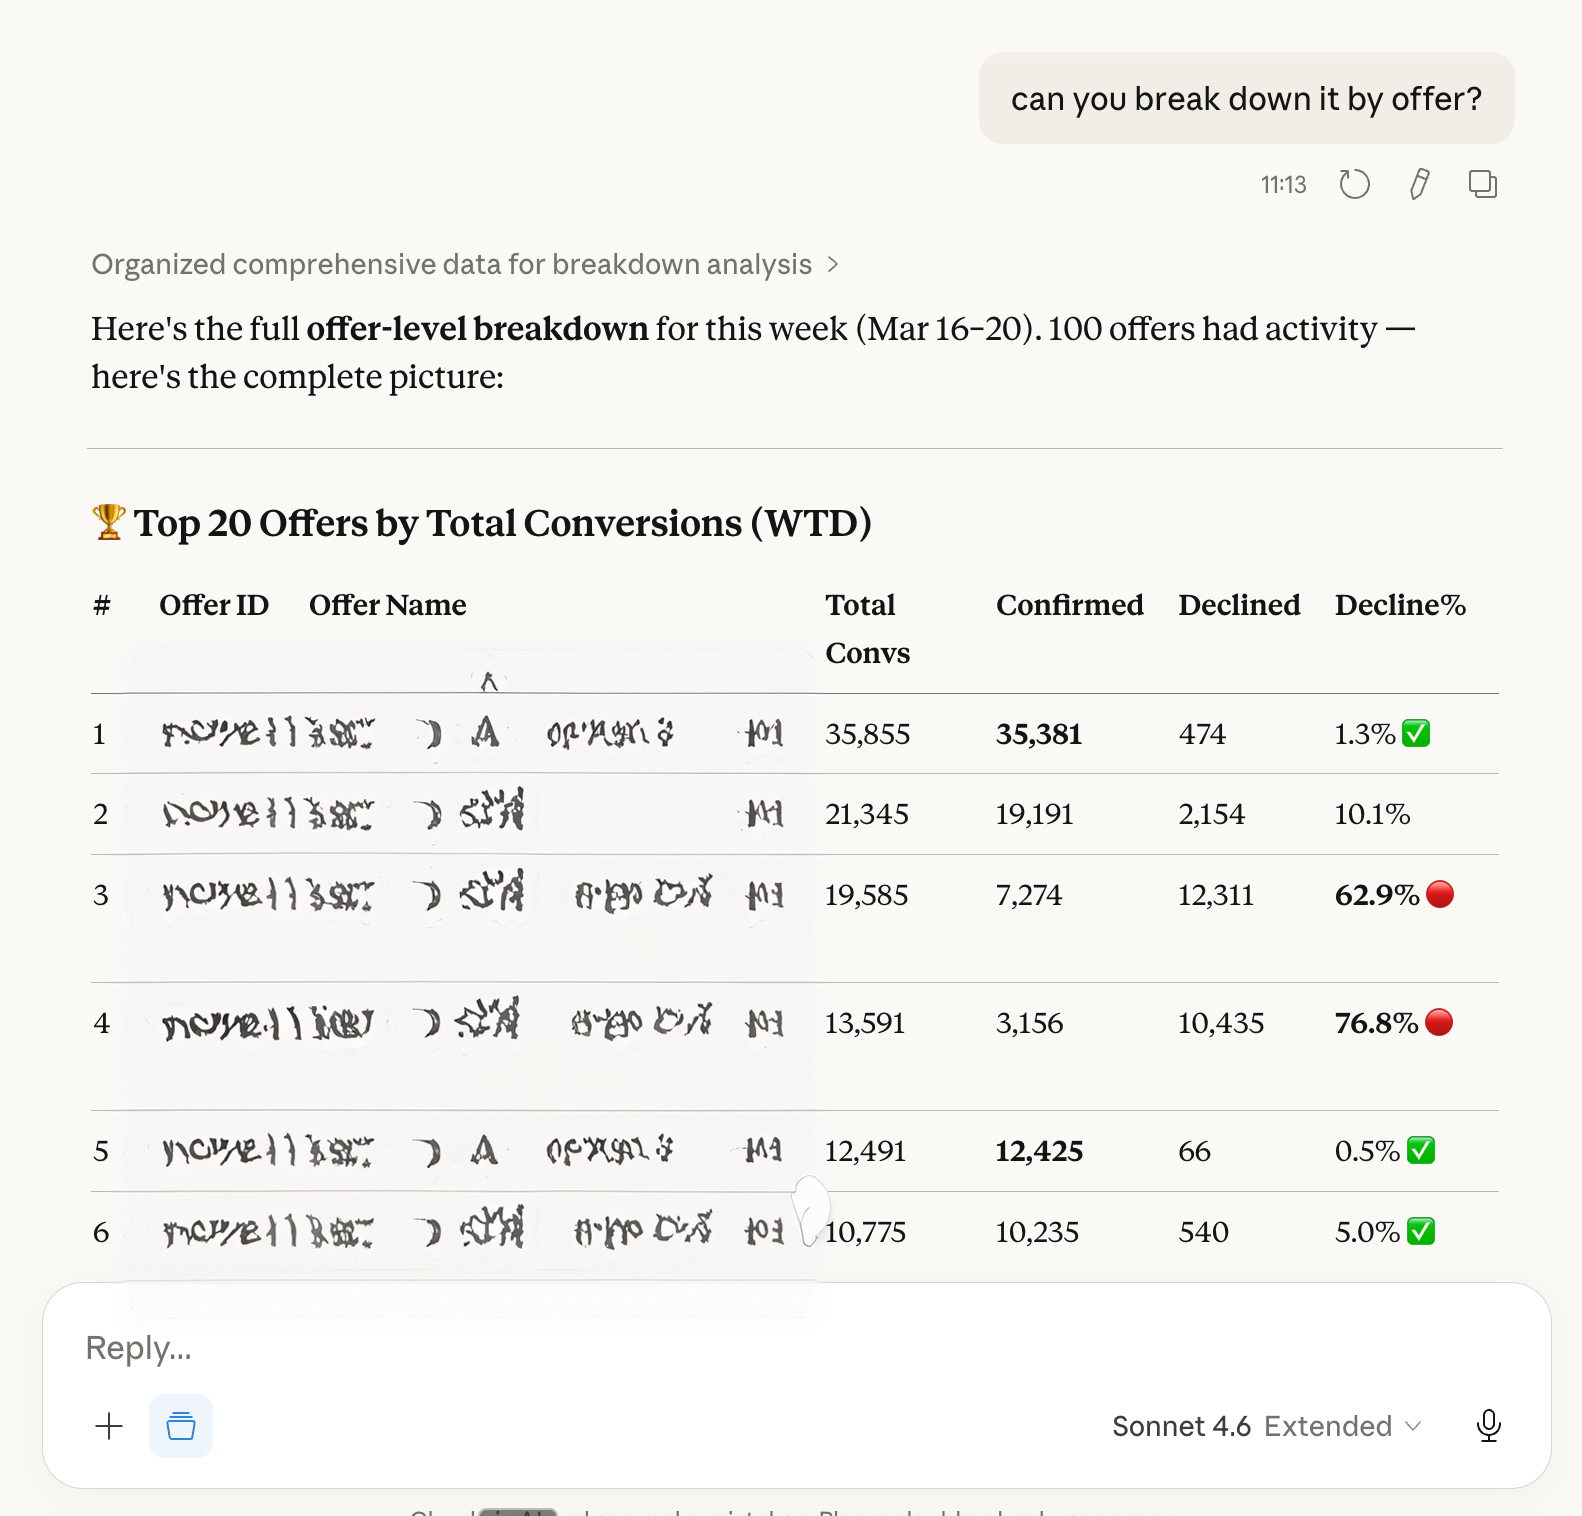The height and width of the screenshot is (1516, 1582).
Task: Click the 11:13 timestamp
Action: (1283, 185)
